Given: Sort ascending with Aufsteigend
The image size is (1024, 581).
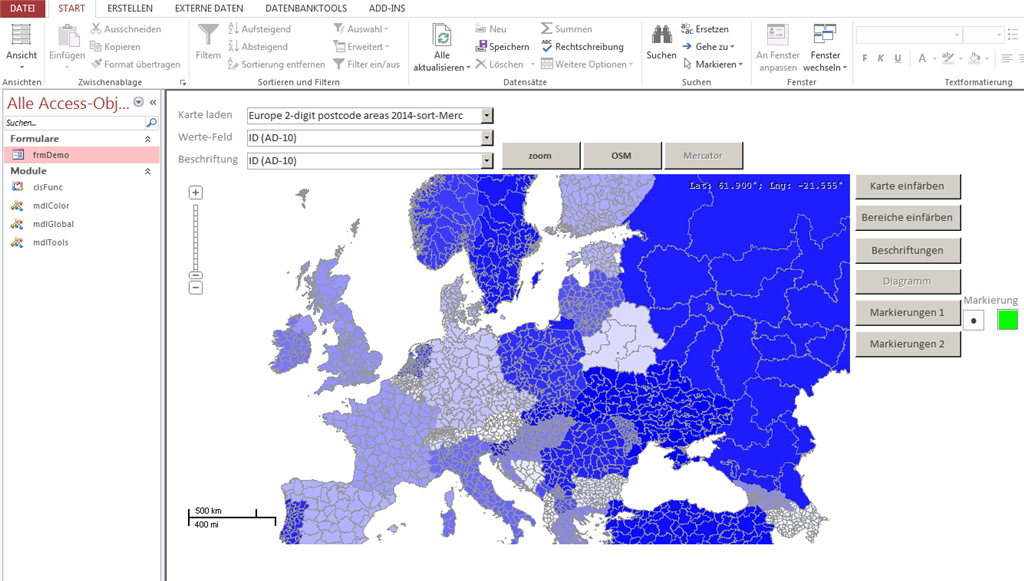Looking at the screenshot, I should point(259,29).
